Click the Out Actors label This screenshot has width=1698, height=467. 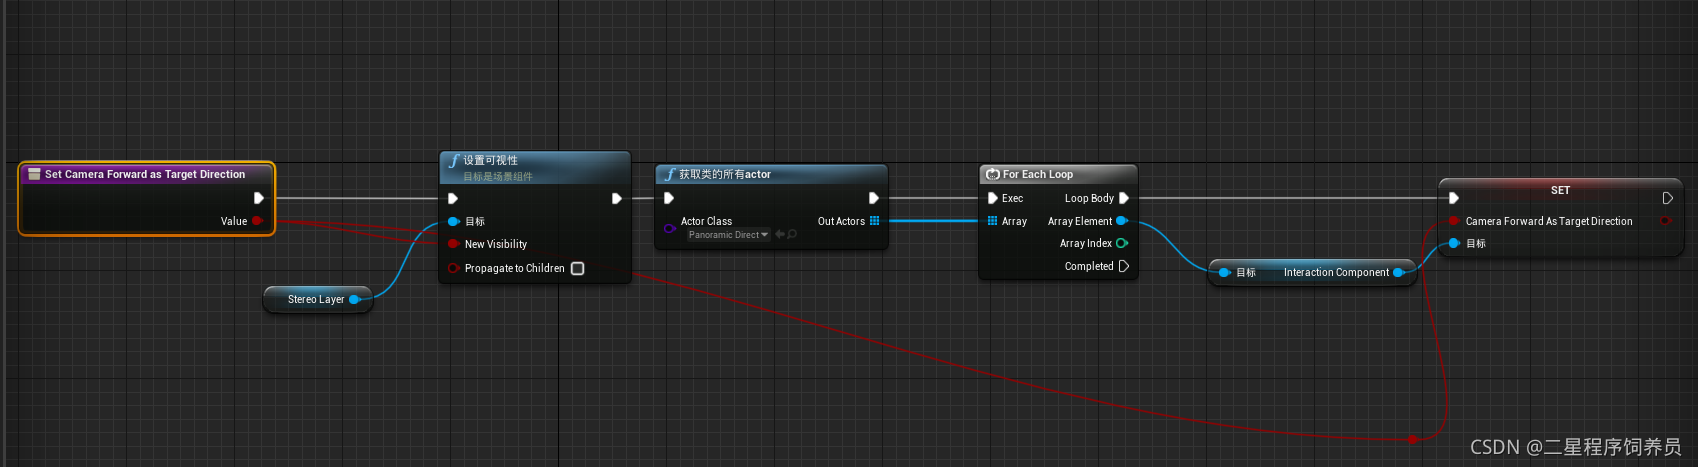pos(841,221)
